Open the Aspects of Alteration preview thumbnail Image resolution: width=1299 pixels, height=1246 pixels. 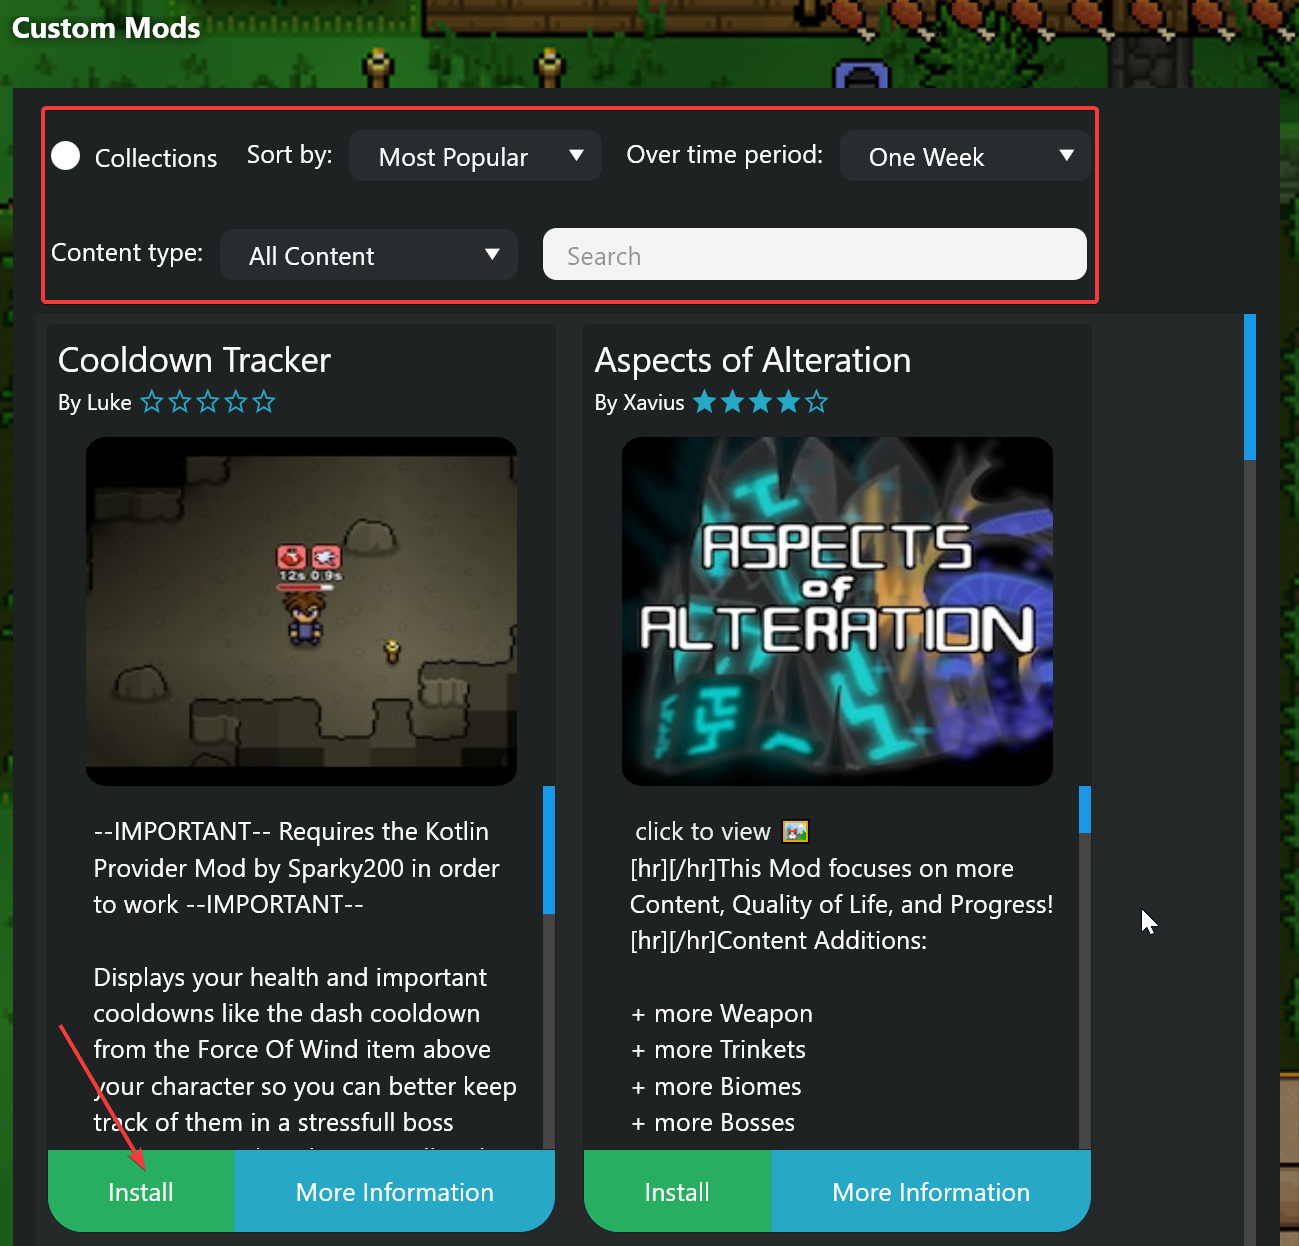[x=837, y=611]
